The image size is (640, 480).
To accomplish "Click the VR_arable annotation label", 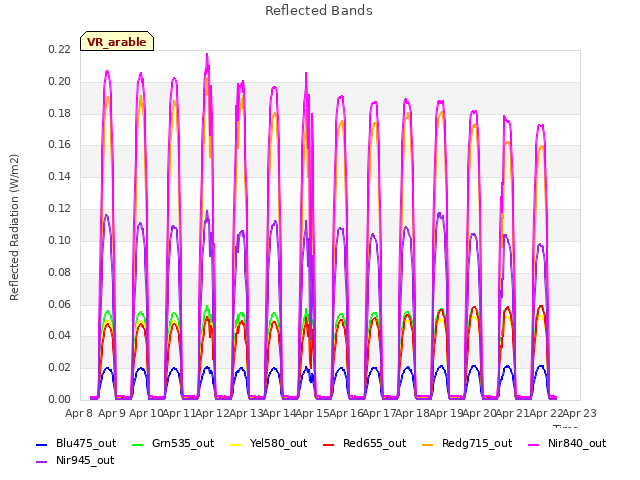I will (x=117, y=42).
